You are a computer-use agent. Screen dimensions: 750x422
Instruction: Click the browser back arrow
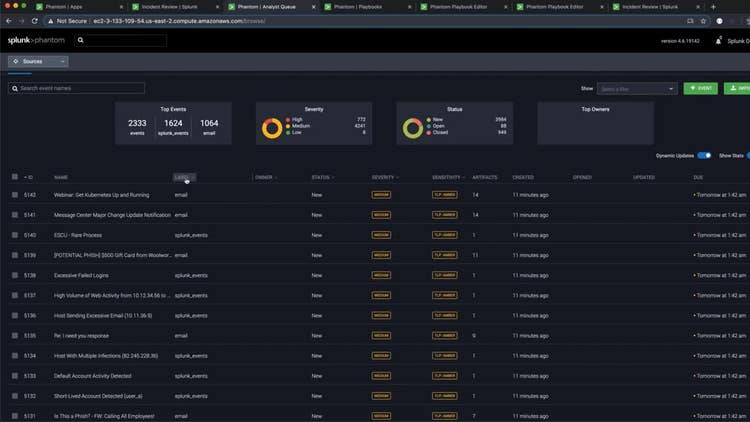(8, 20)
